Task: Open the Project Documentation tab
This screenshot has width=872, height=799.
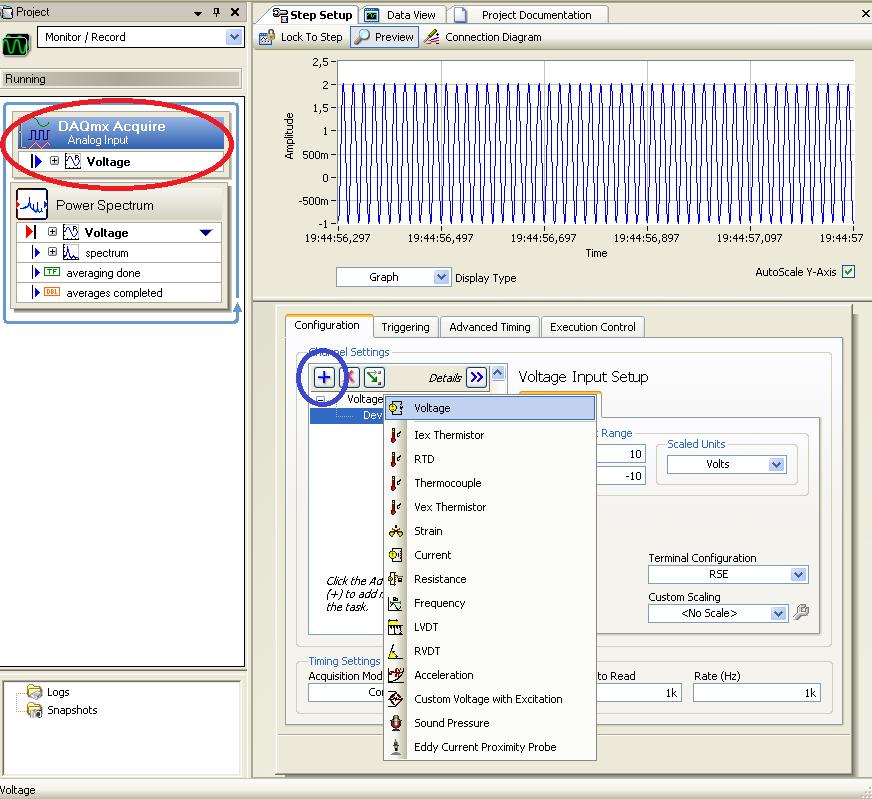Action: click(x=526, y=15)
